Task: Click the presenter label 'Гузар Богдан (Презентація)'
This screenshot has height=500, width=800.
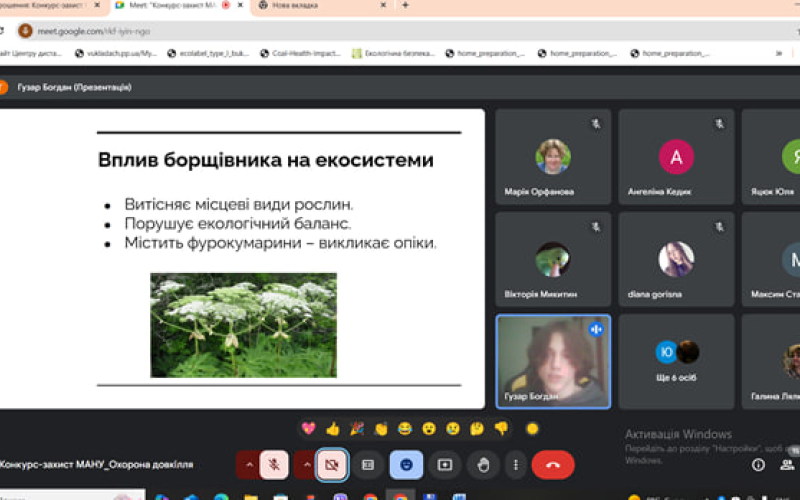Action: pyautogui.click(x=74, y=87)
